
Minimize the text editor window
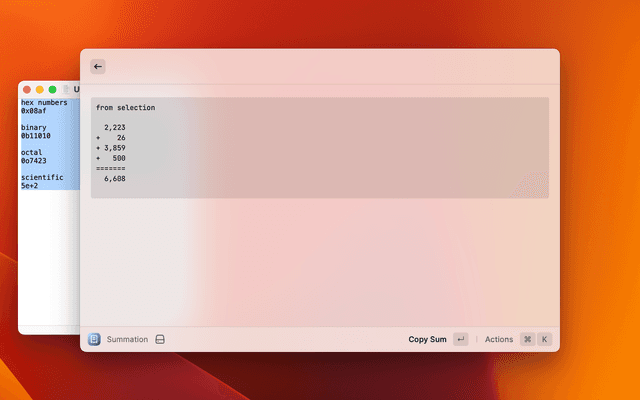pyautogui.click(x=39, y=90)
